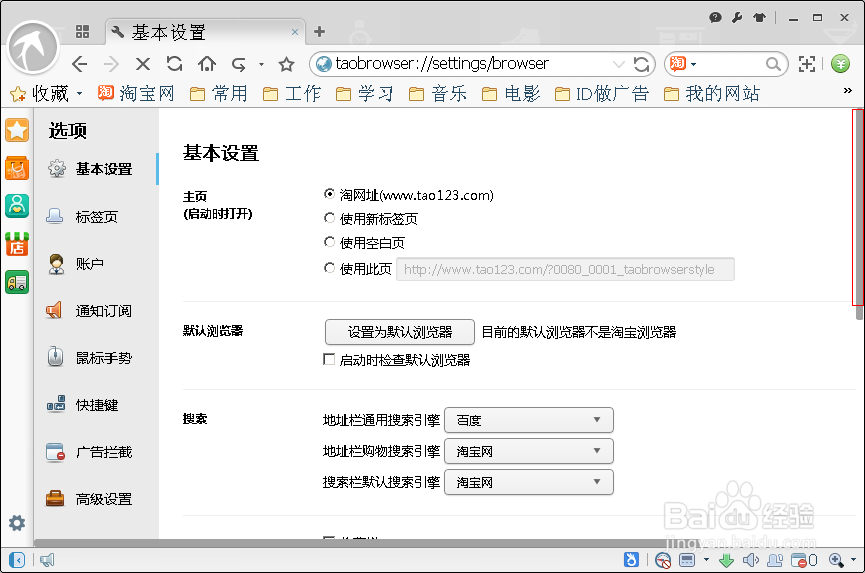Screen dimensions: 865x573
Task: Go back with the back arrow
Action: pos(79,64)
